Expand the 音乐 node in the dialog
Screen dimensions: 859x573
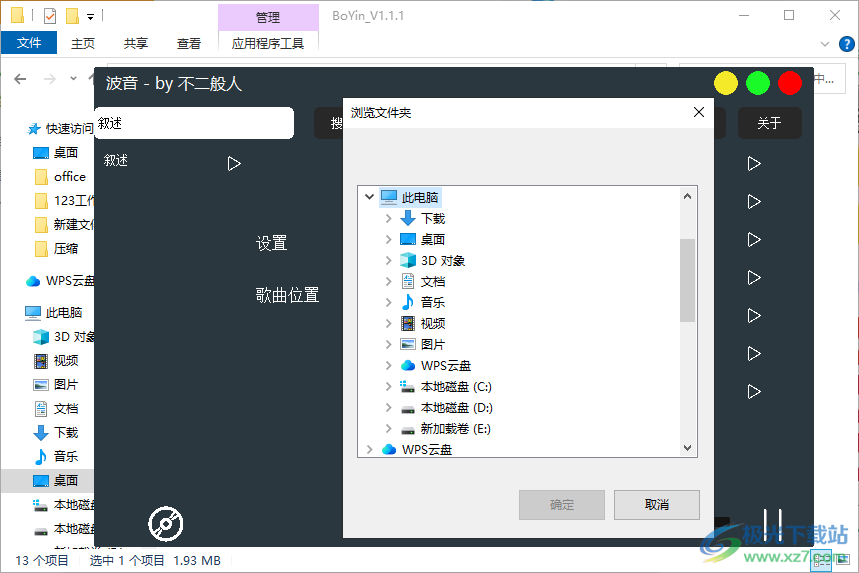(388, 302)
